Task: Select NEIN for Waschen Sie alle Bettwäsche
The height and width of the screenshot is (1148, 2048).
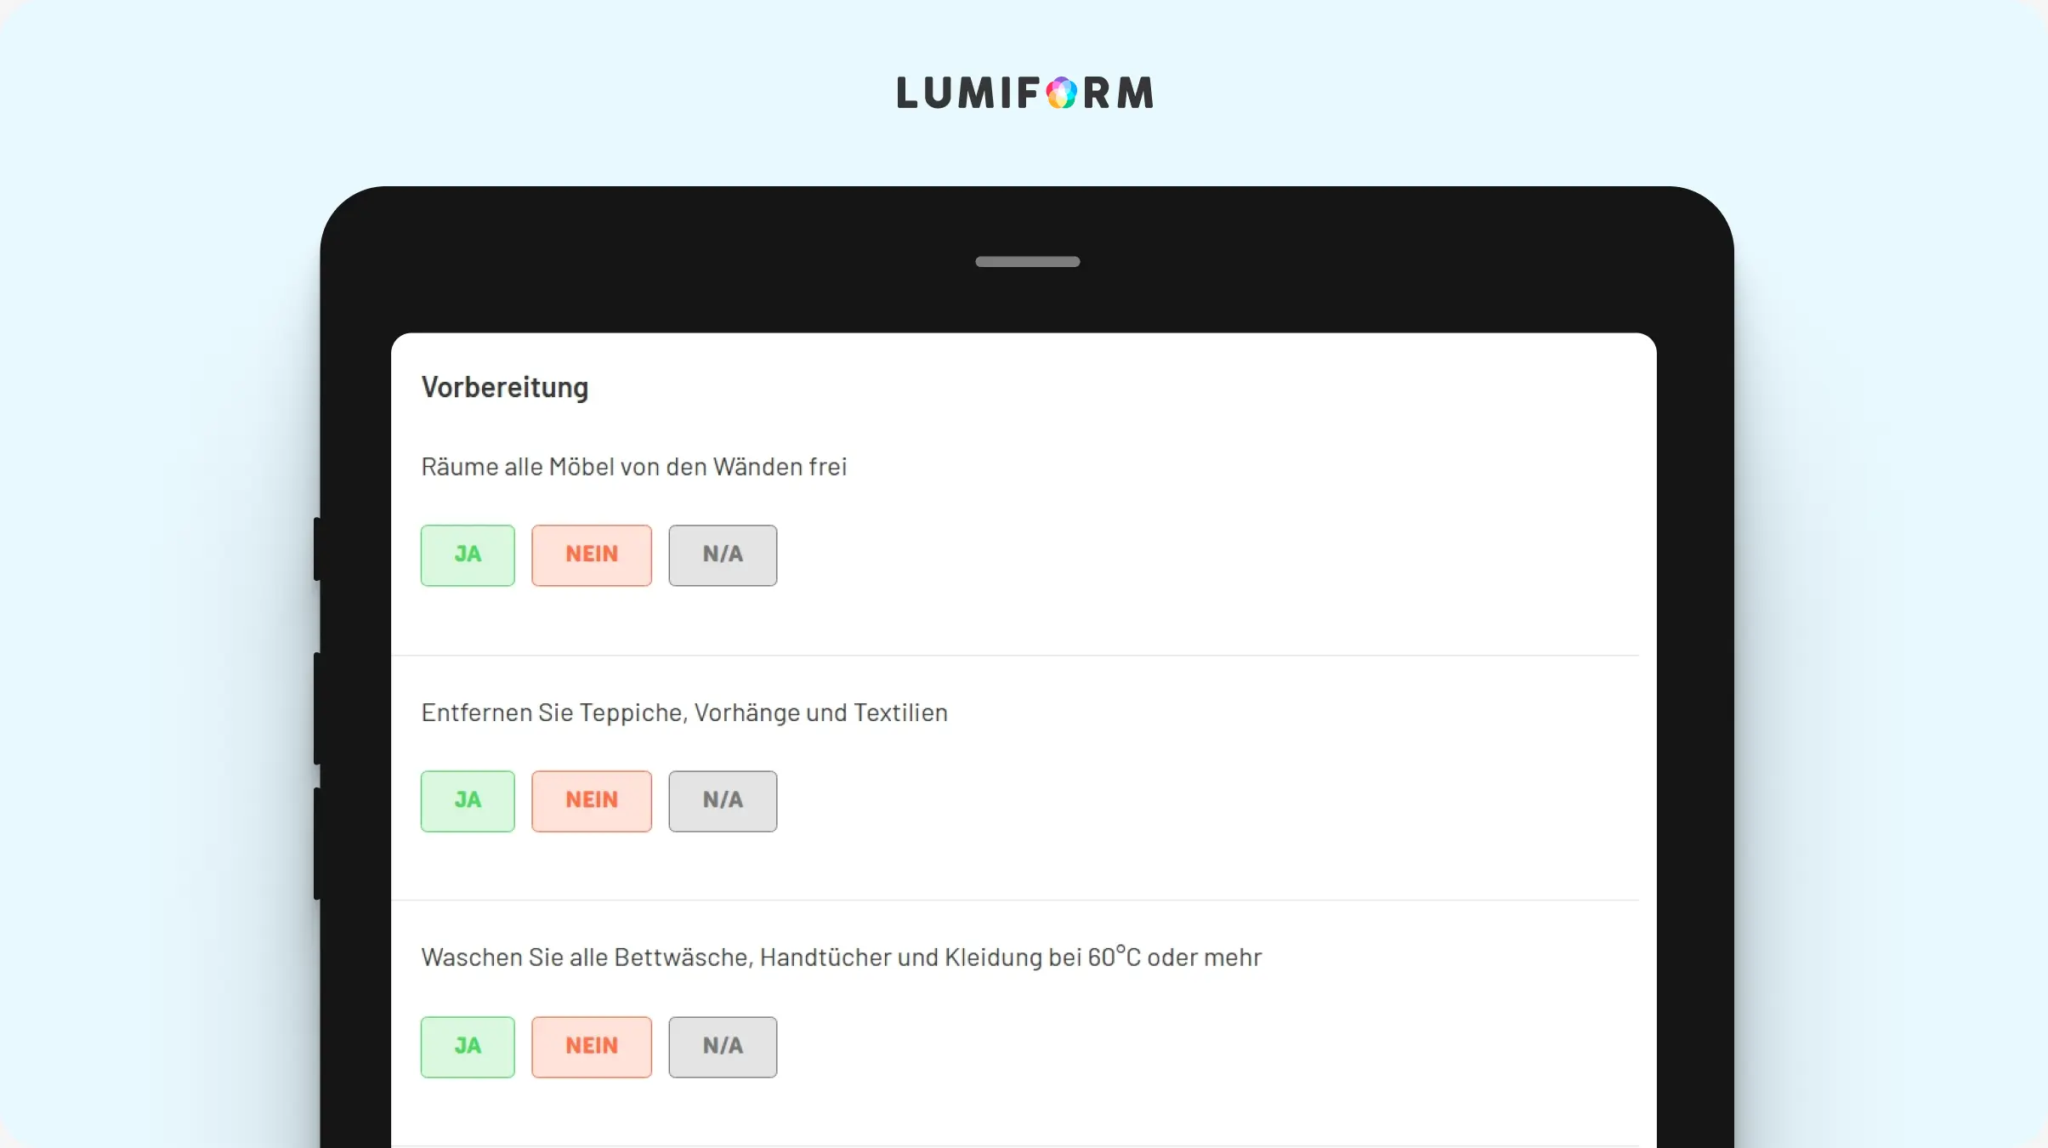Action: pos(591,1047)
